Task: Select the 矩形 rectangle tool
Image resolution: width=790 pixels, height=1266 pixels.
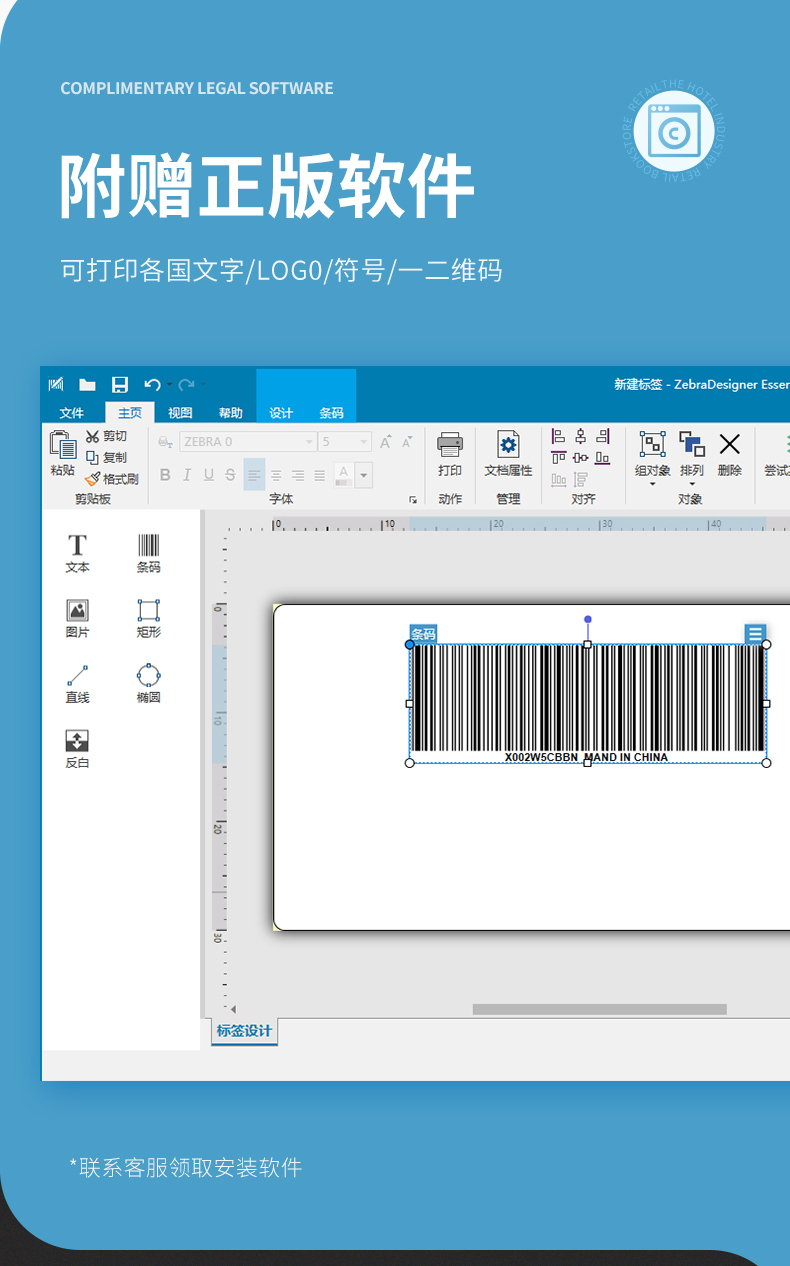Action: click(148, 619)
